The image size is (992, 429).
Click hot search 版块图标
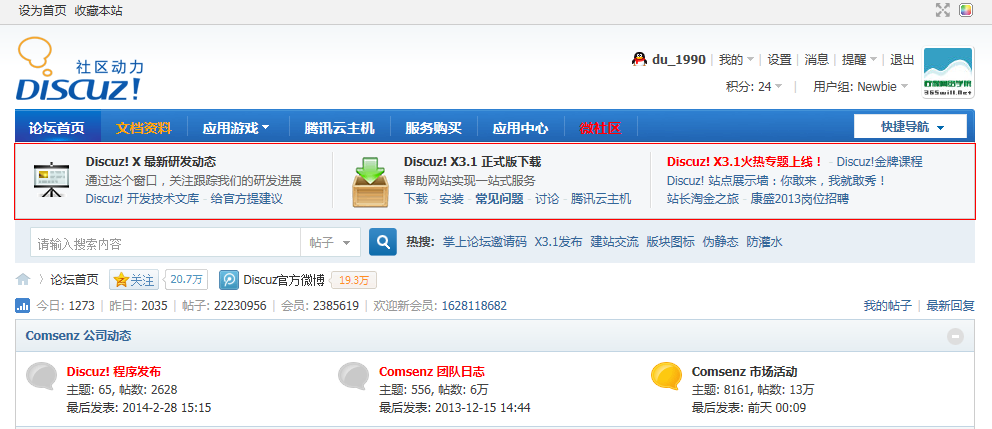(x=671, y=242)
